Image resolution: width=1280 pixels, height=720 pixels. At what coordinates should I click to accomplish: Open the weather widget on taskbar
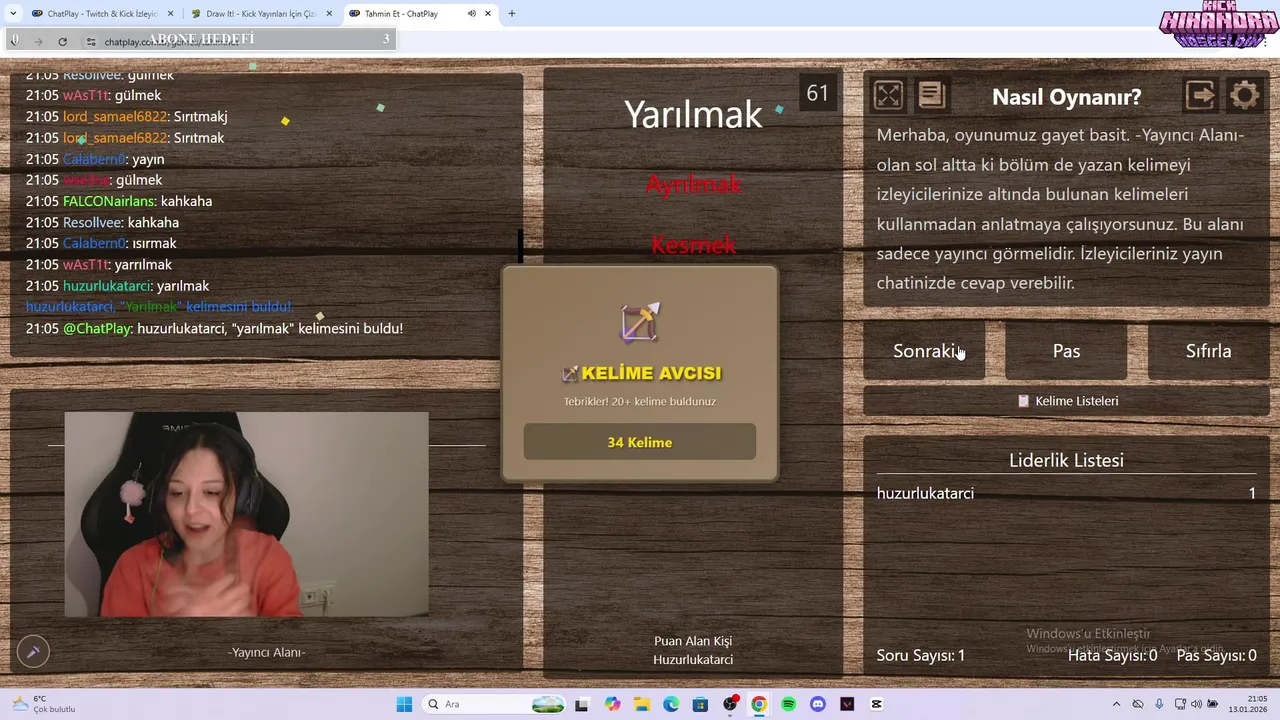[42, 704]
